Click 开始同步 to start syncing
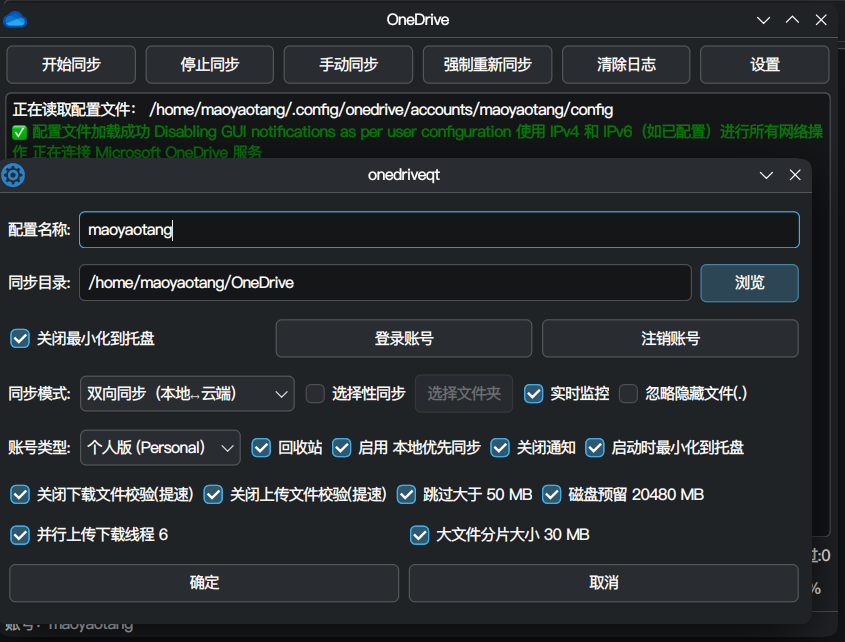845x642 pixels. click(x=71, y=65)
